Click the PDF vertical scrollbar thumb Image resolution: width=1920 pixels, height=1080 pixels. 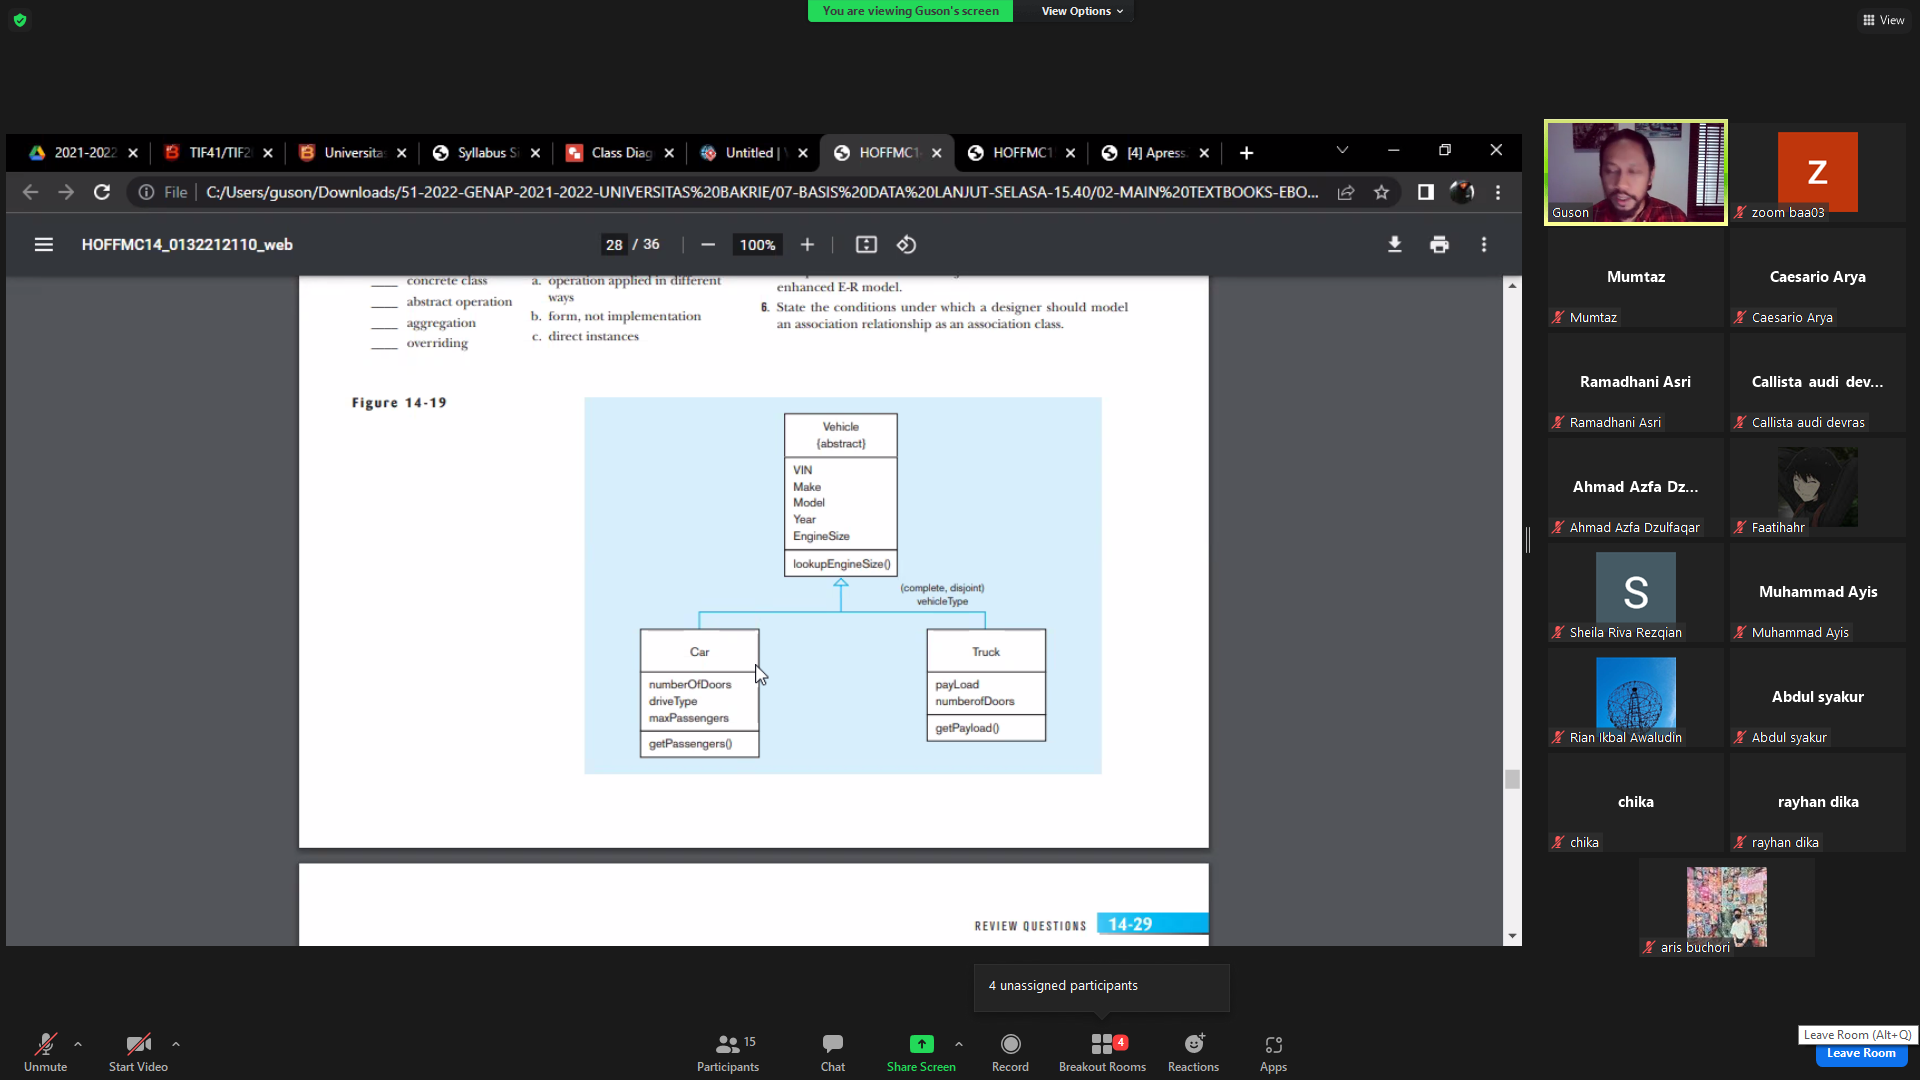coord(1512,779)
